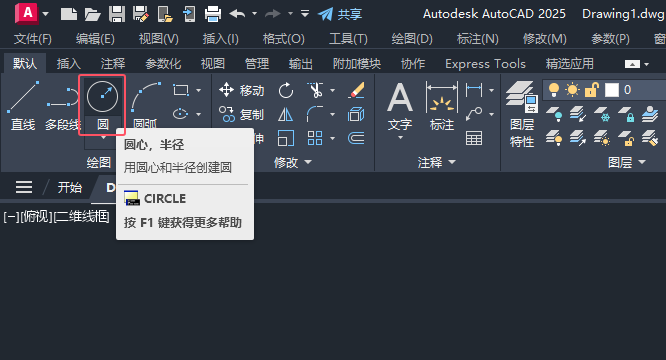Click the layer Freeze snowflake icon
Screen dimensions: 666x360
(x=602, y=114)
